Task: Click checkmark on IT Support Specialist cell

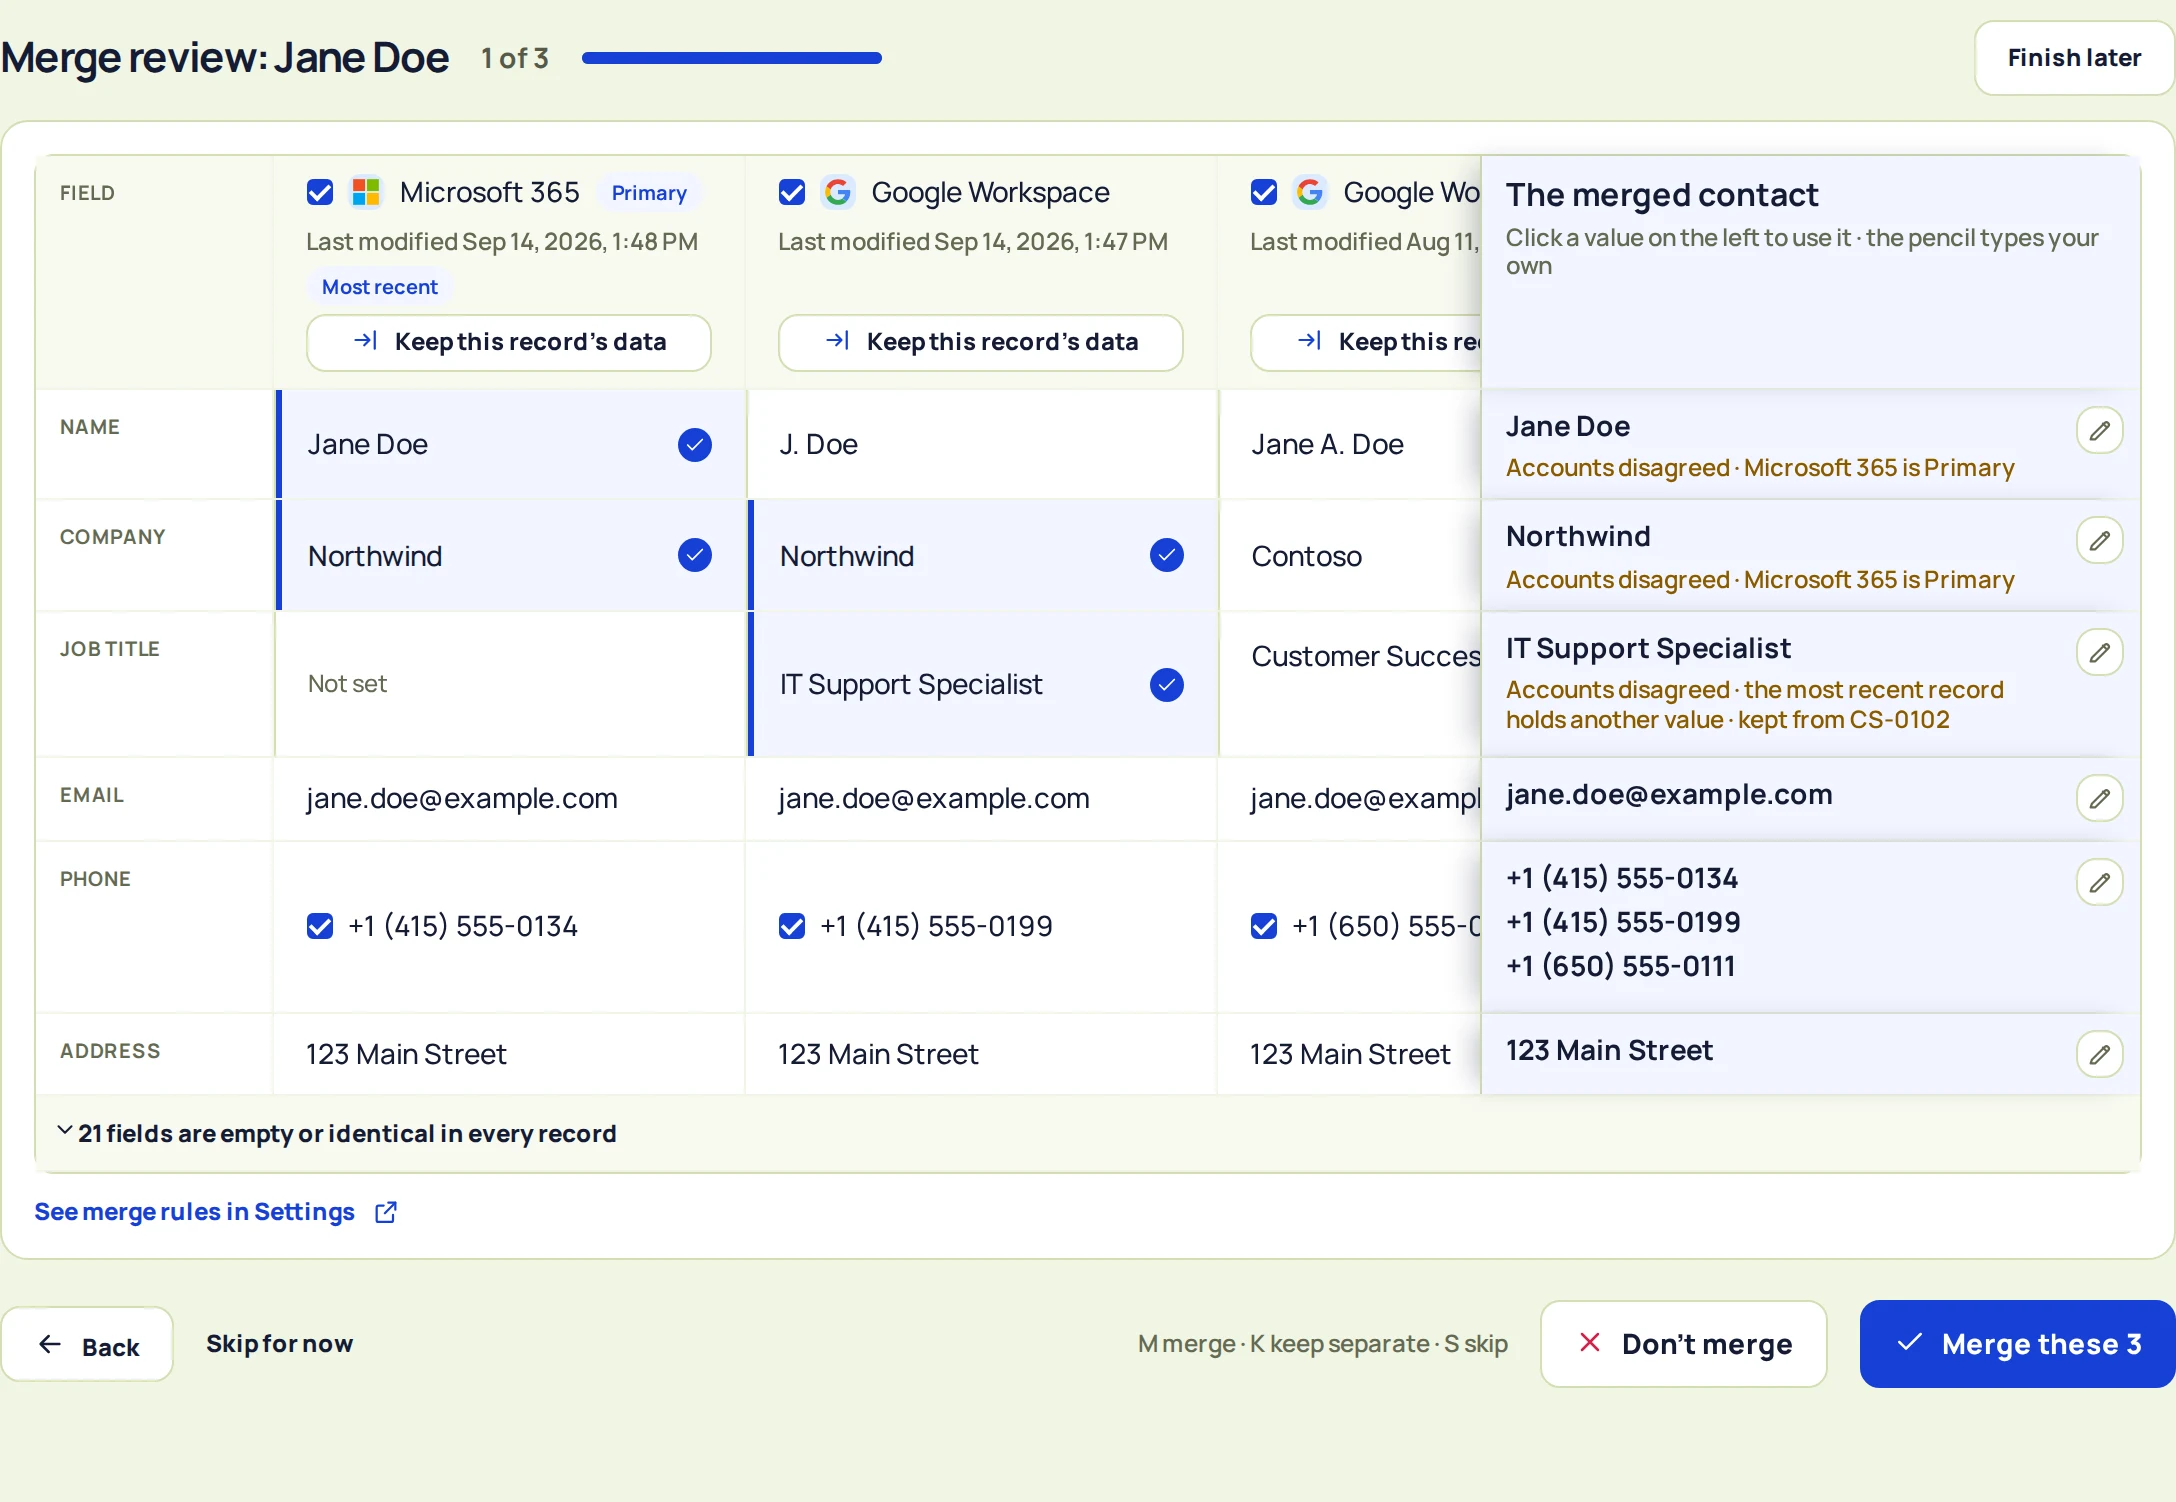Action: (1166, 685)
